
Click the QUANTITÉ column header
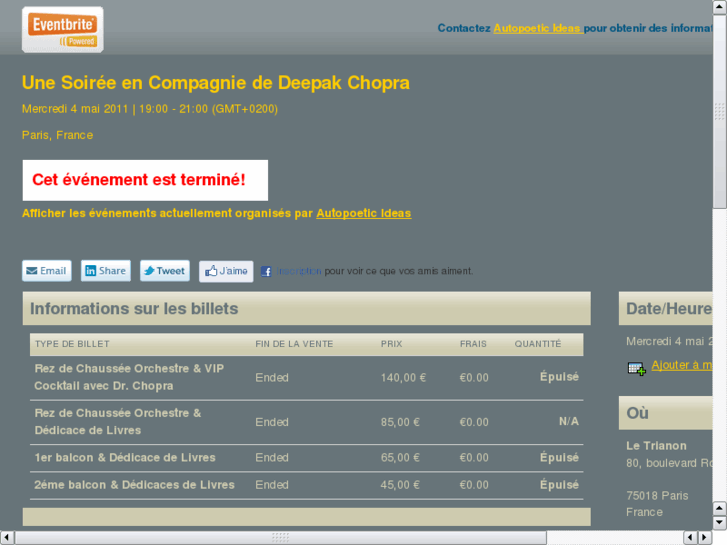[538, 344]
